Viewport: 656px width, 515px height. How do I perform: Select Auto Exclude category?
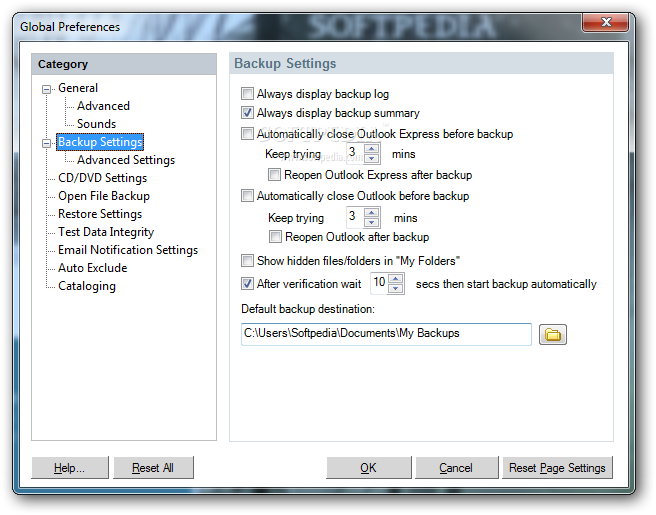(x=92, y=268)
